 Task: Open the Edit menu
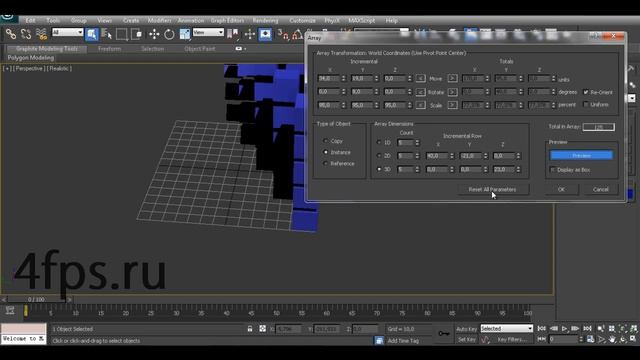click(x=30, y=20)
